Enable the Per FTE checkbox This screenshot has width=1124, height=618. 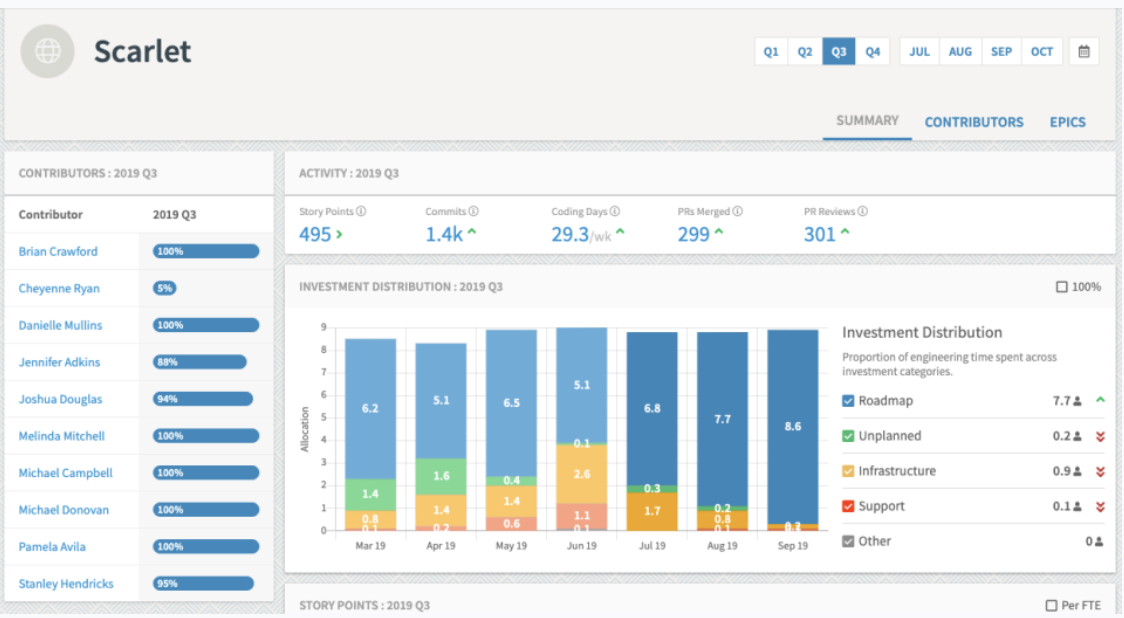coord(1054,604)
